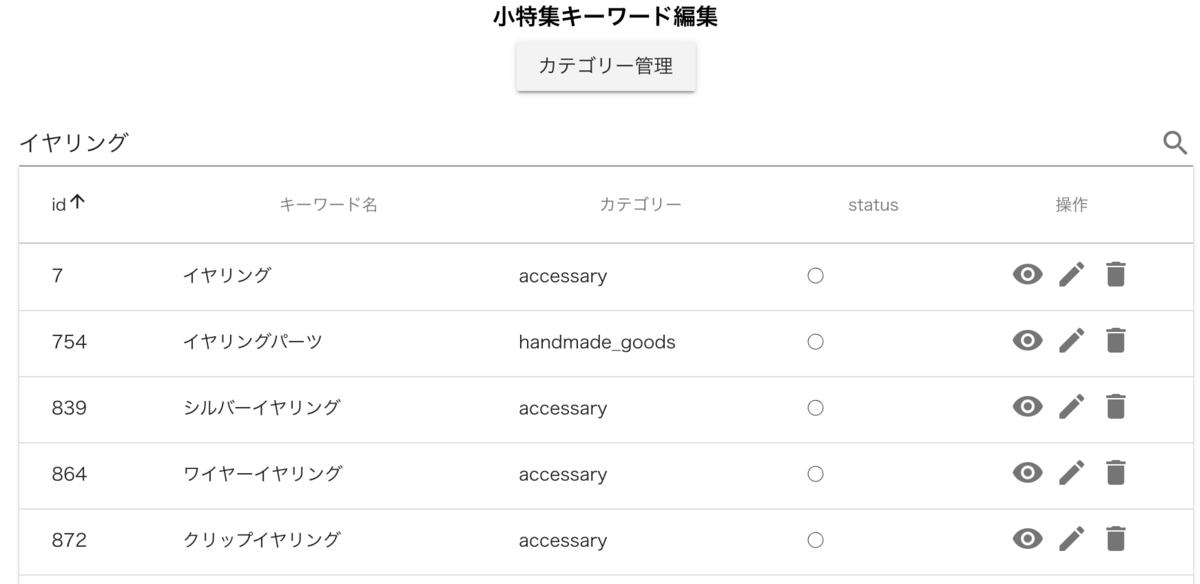Edit シルバーイヤリング with its pencil icon
The image size is (1200, 584).
[x=1071, y=408]
